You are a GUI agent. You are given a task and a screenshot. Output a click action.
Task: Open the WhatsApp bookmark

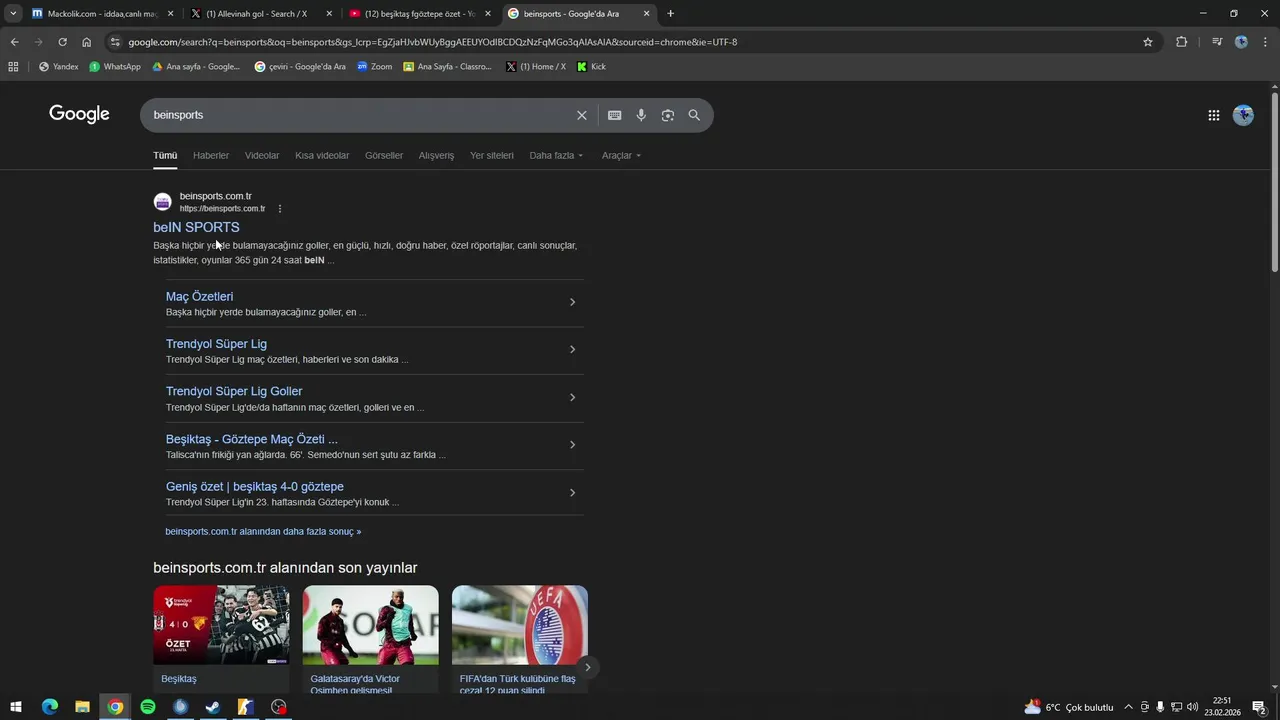pyautogui.click(x=115, y=67)
